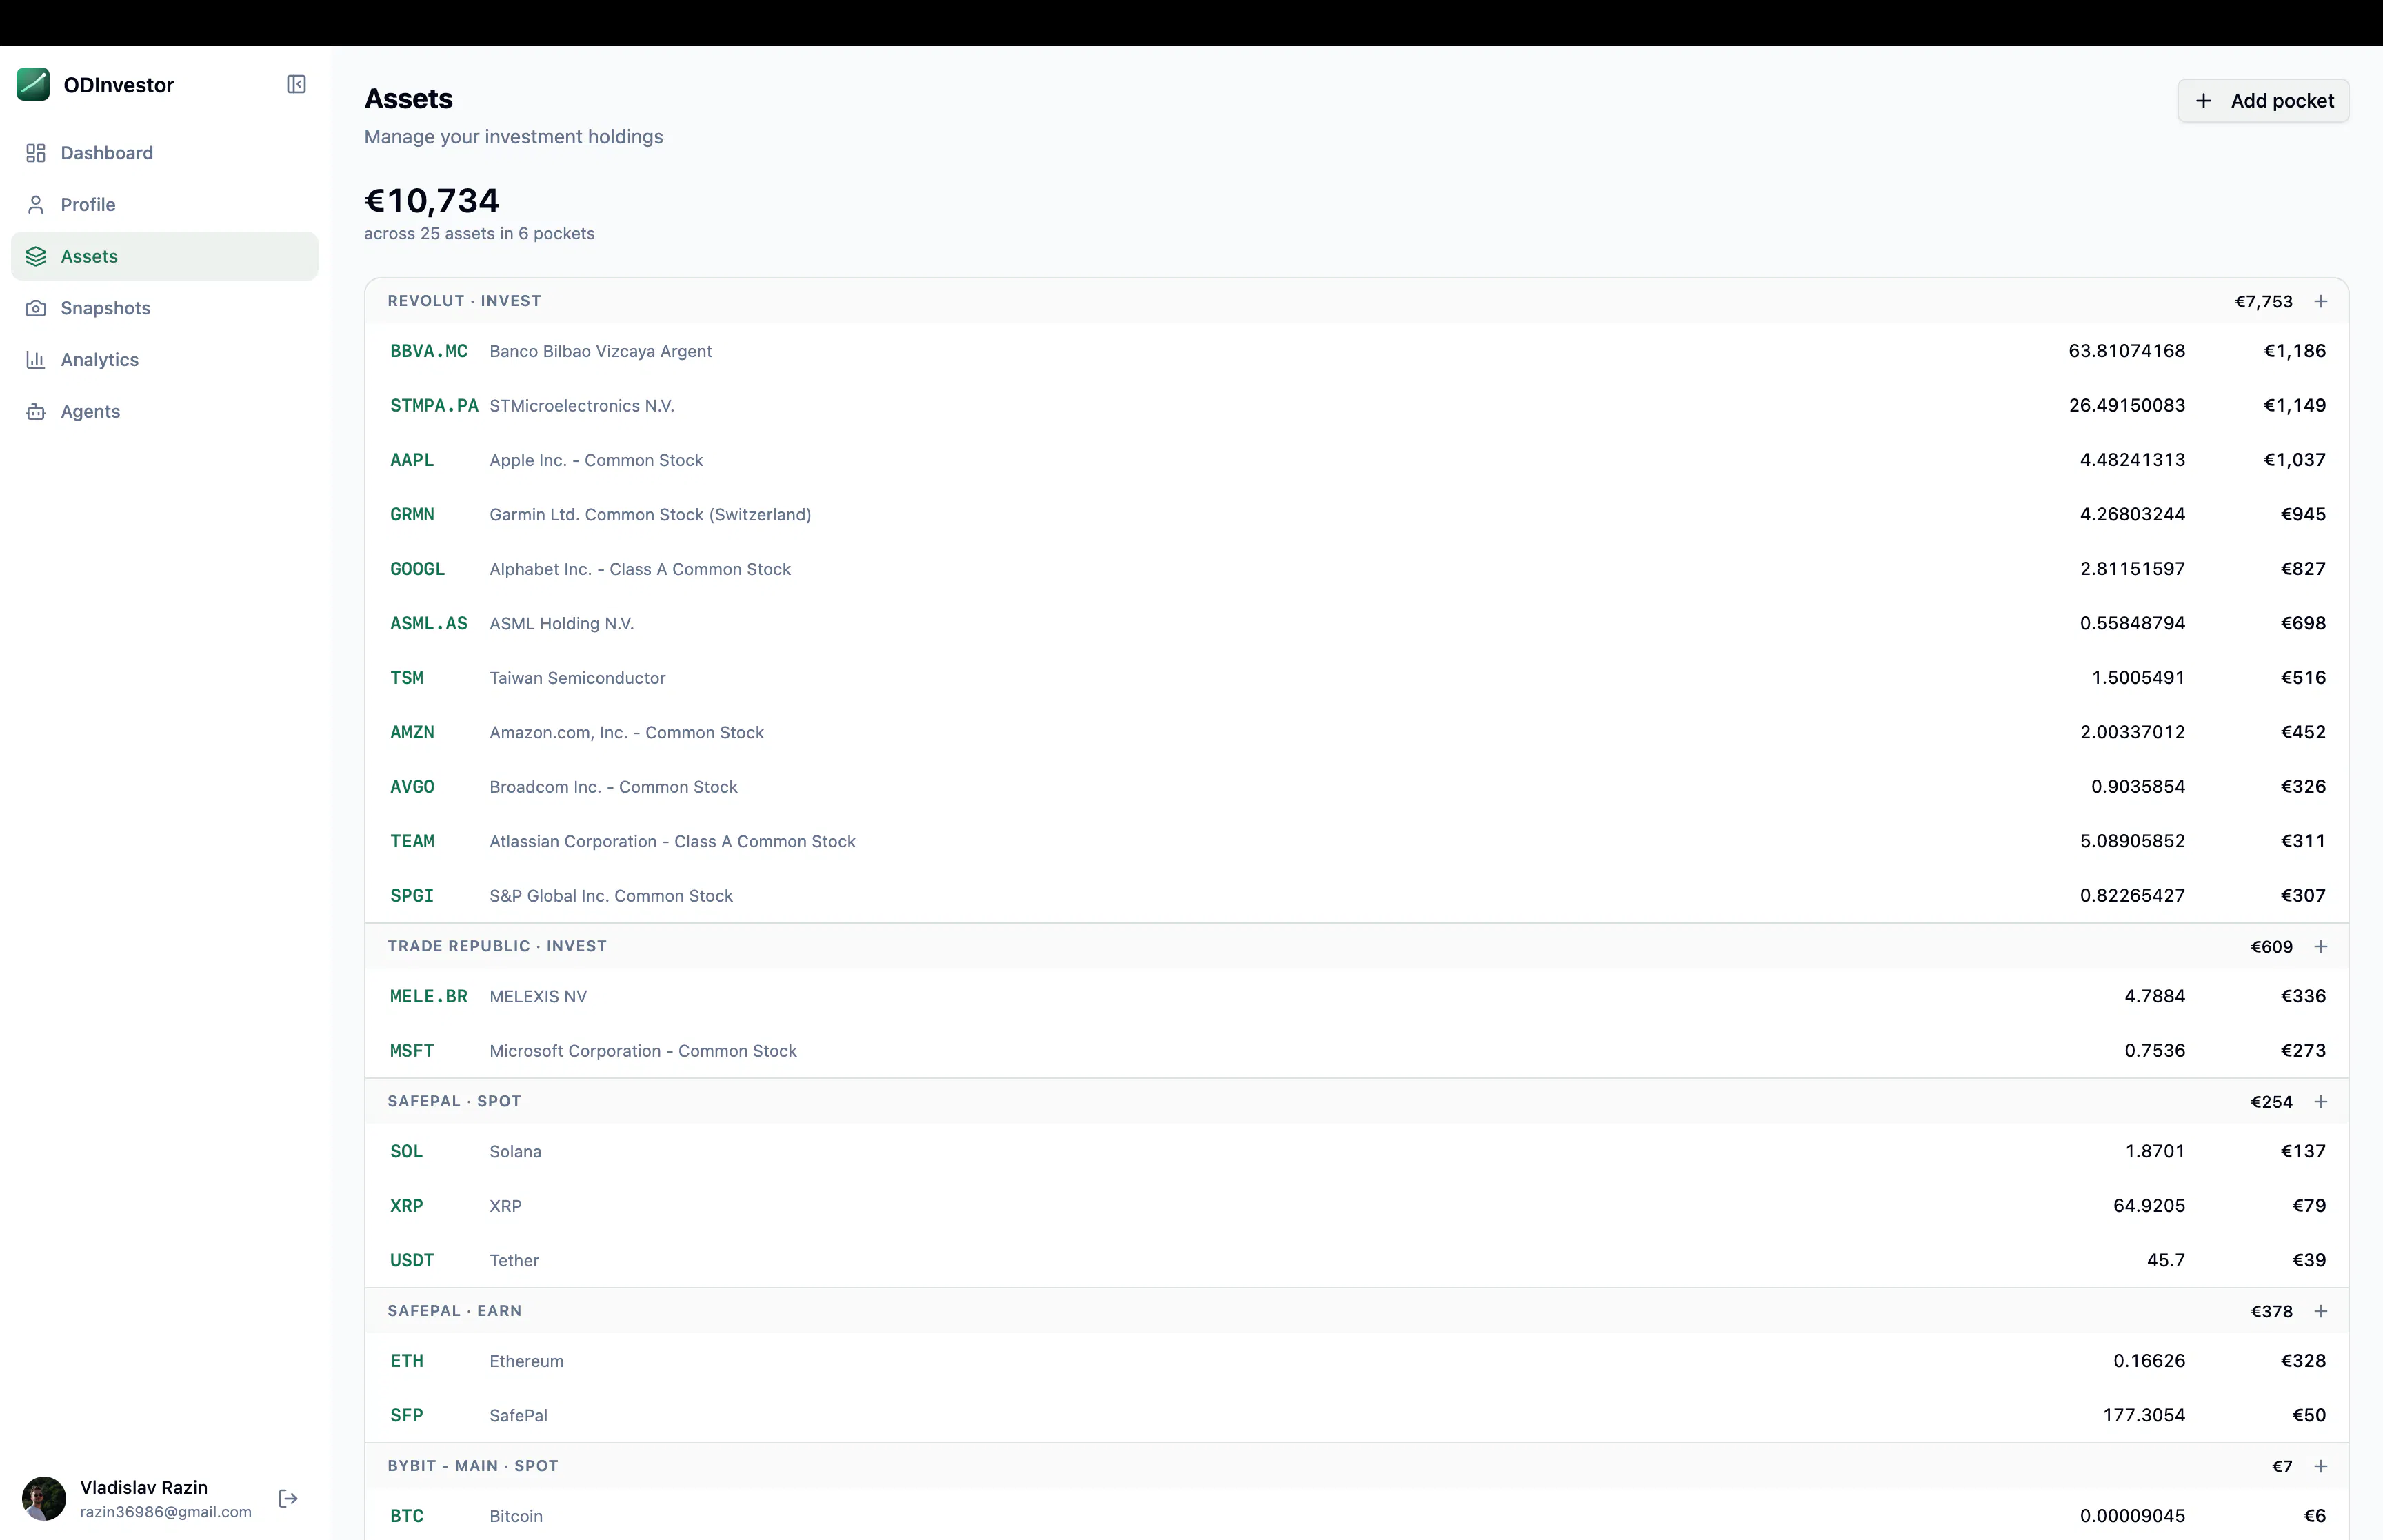Click the ODInvestor app title
2383x1540 pixels.
pos(119,85)
